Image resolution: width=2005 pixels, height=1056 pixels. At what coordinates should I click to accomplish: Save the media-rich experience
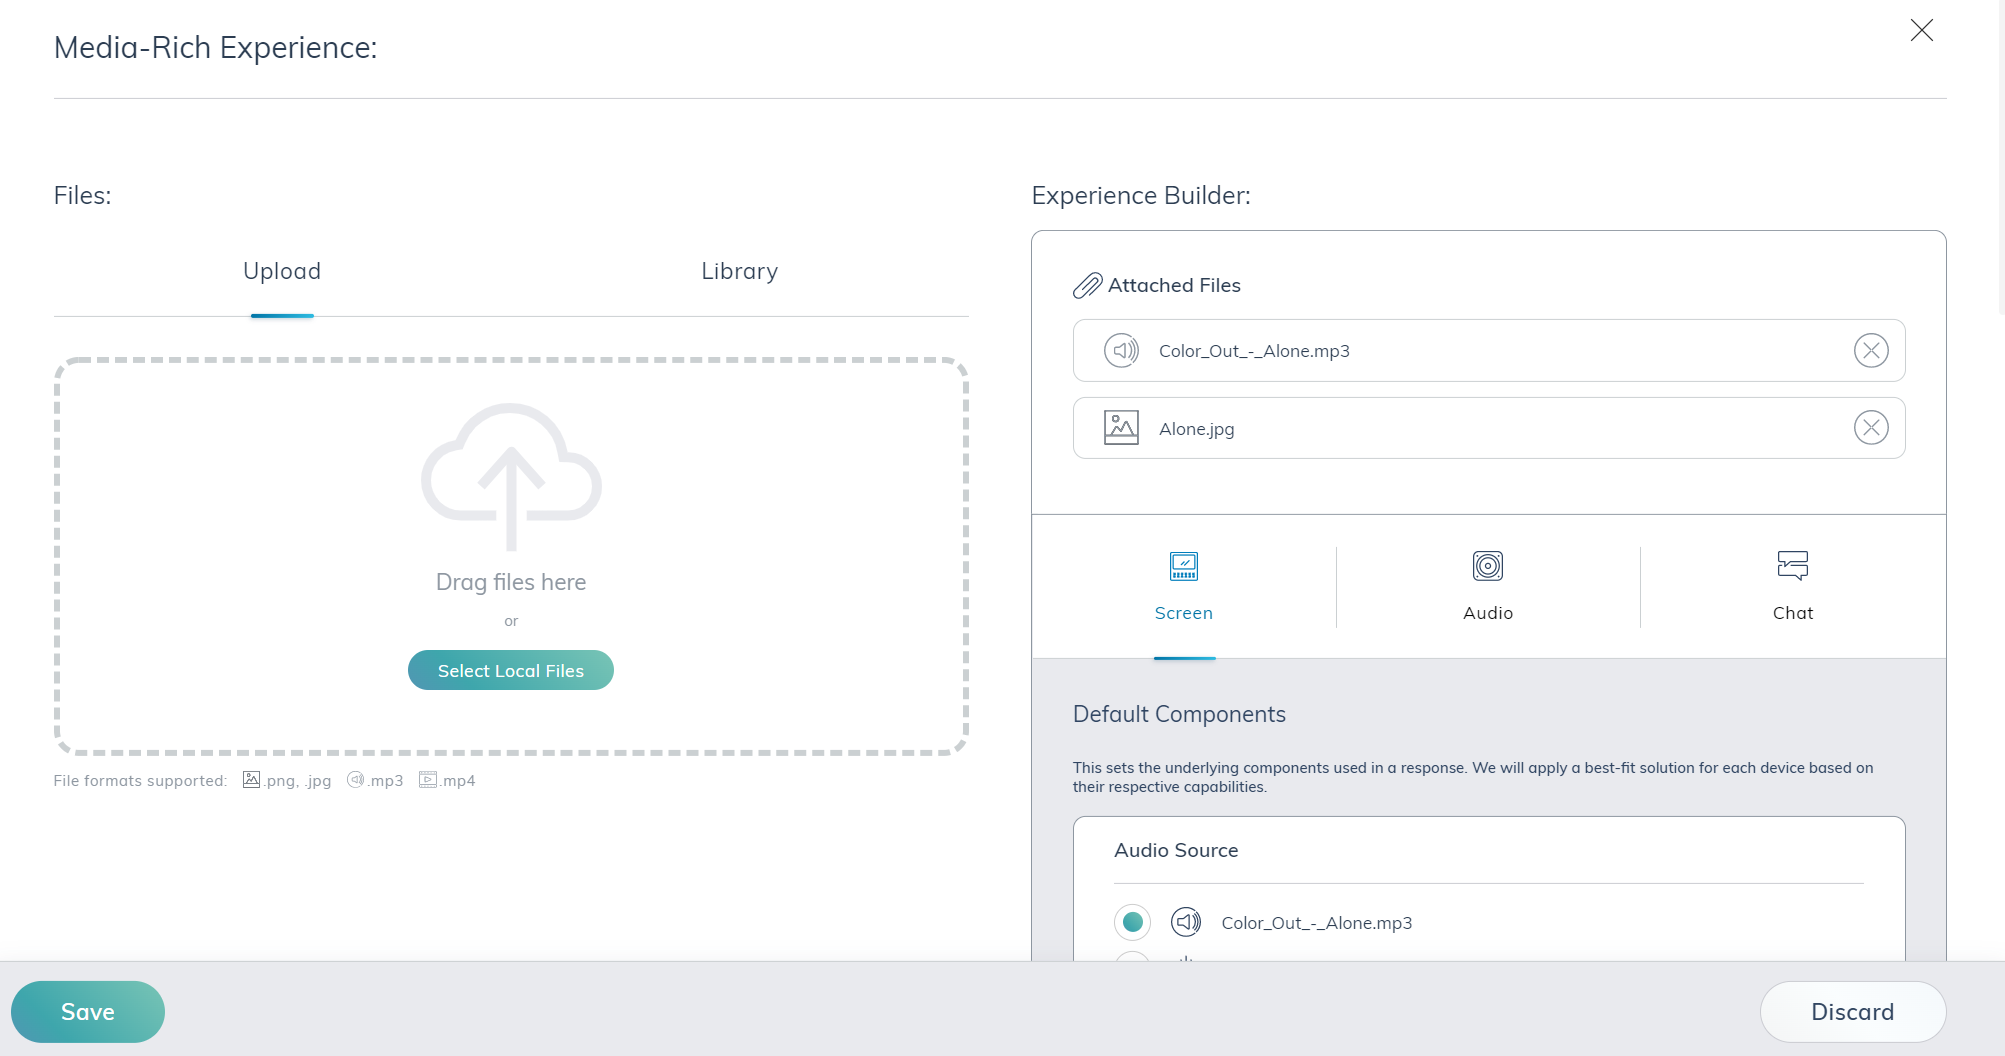point(88,1012)
